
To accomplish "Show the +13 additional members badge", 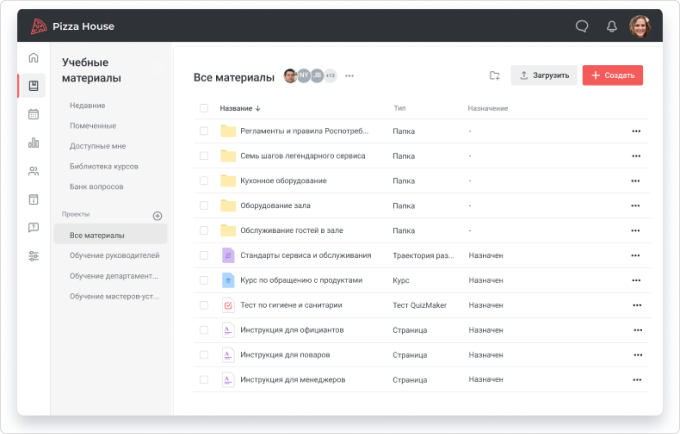I will click(x=330, y=75).
